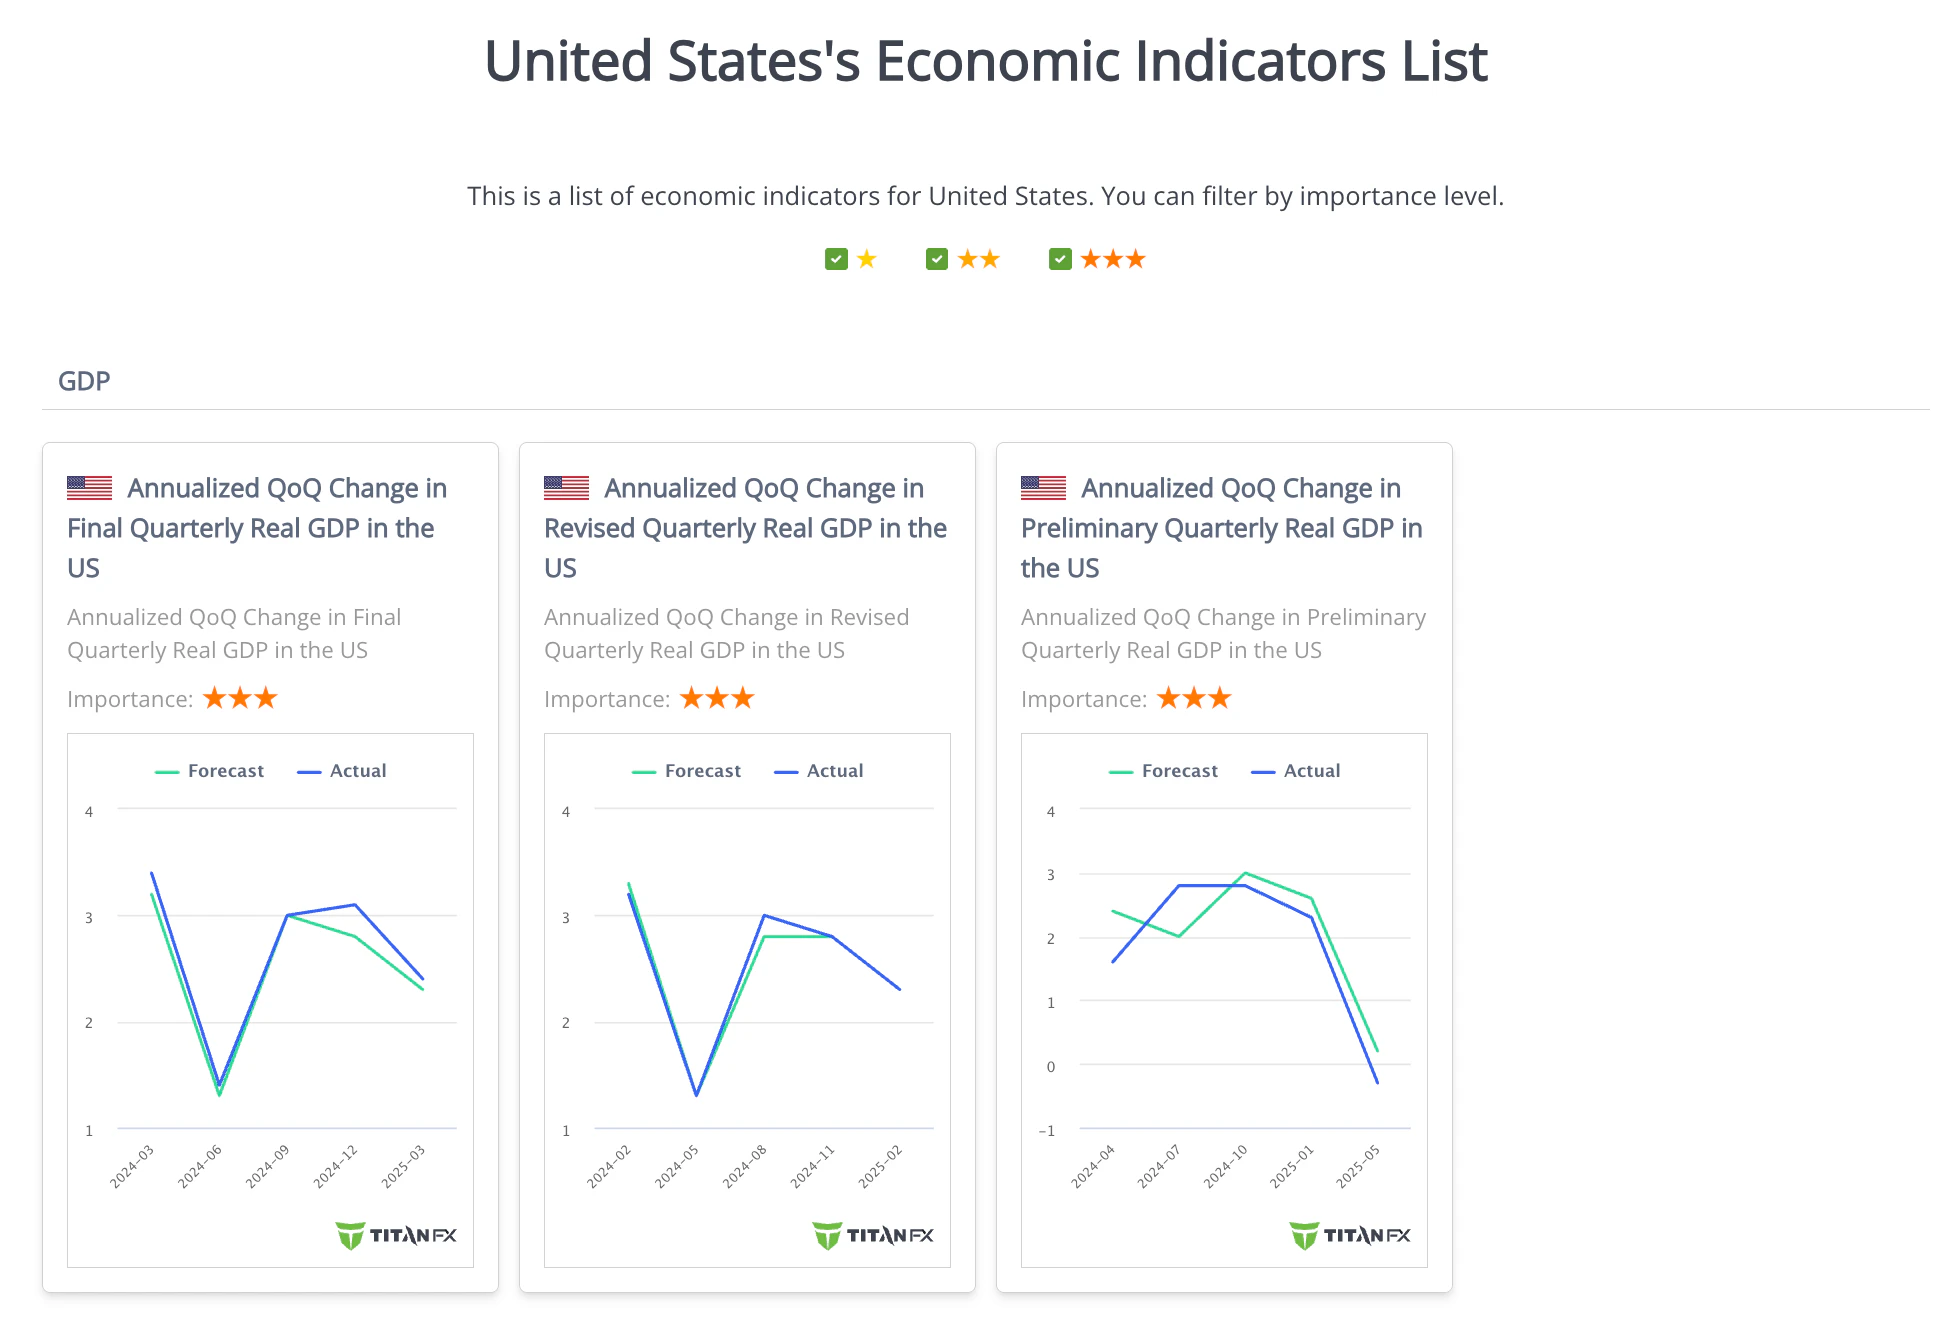Click the US flag on Preliminary GDP card

click(1042, 487)
